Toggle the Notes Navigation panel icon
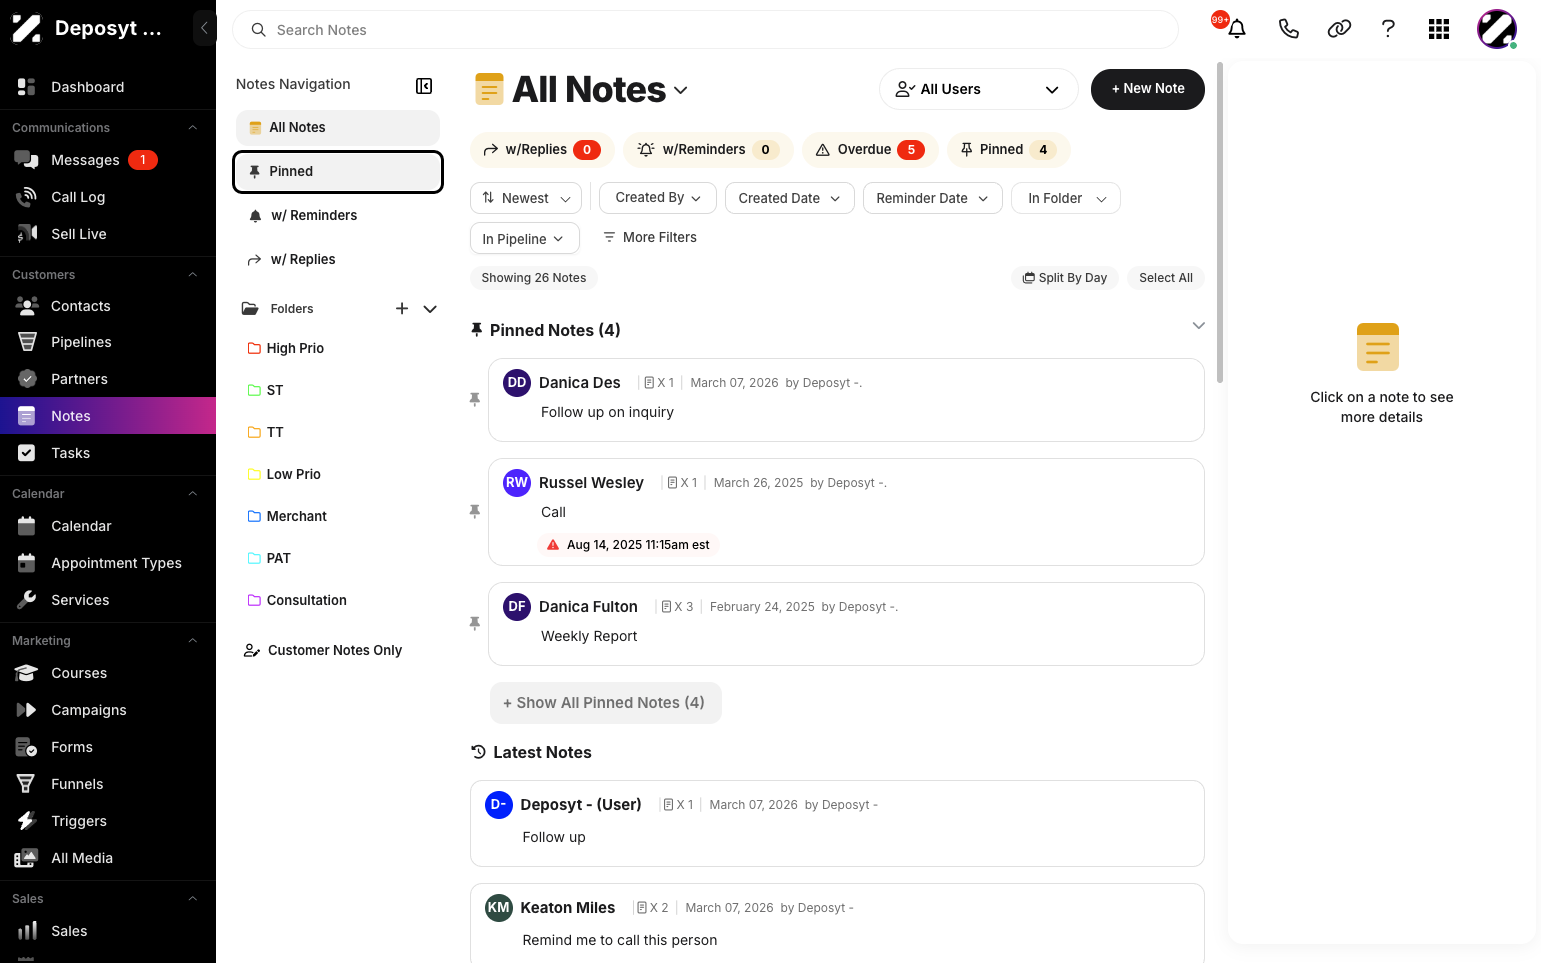The height and width of the screenshot is (963, 1541). pyautogui.click(x=424, y=86)
